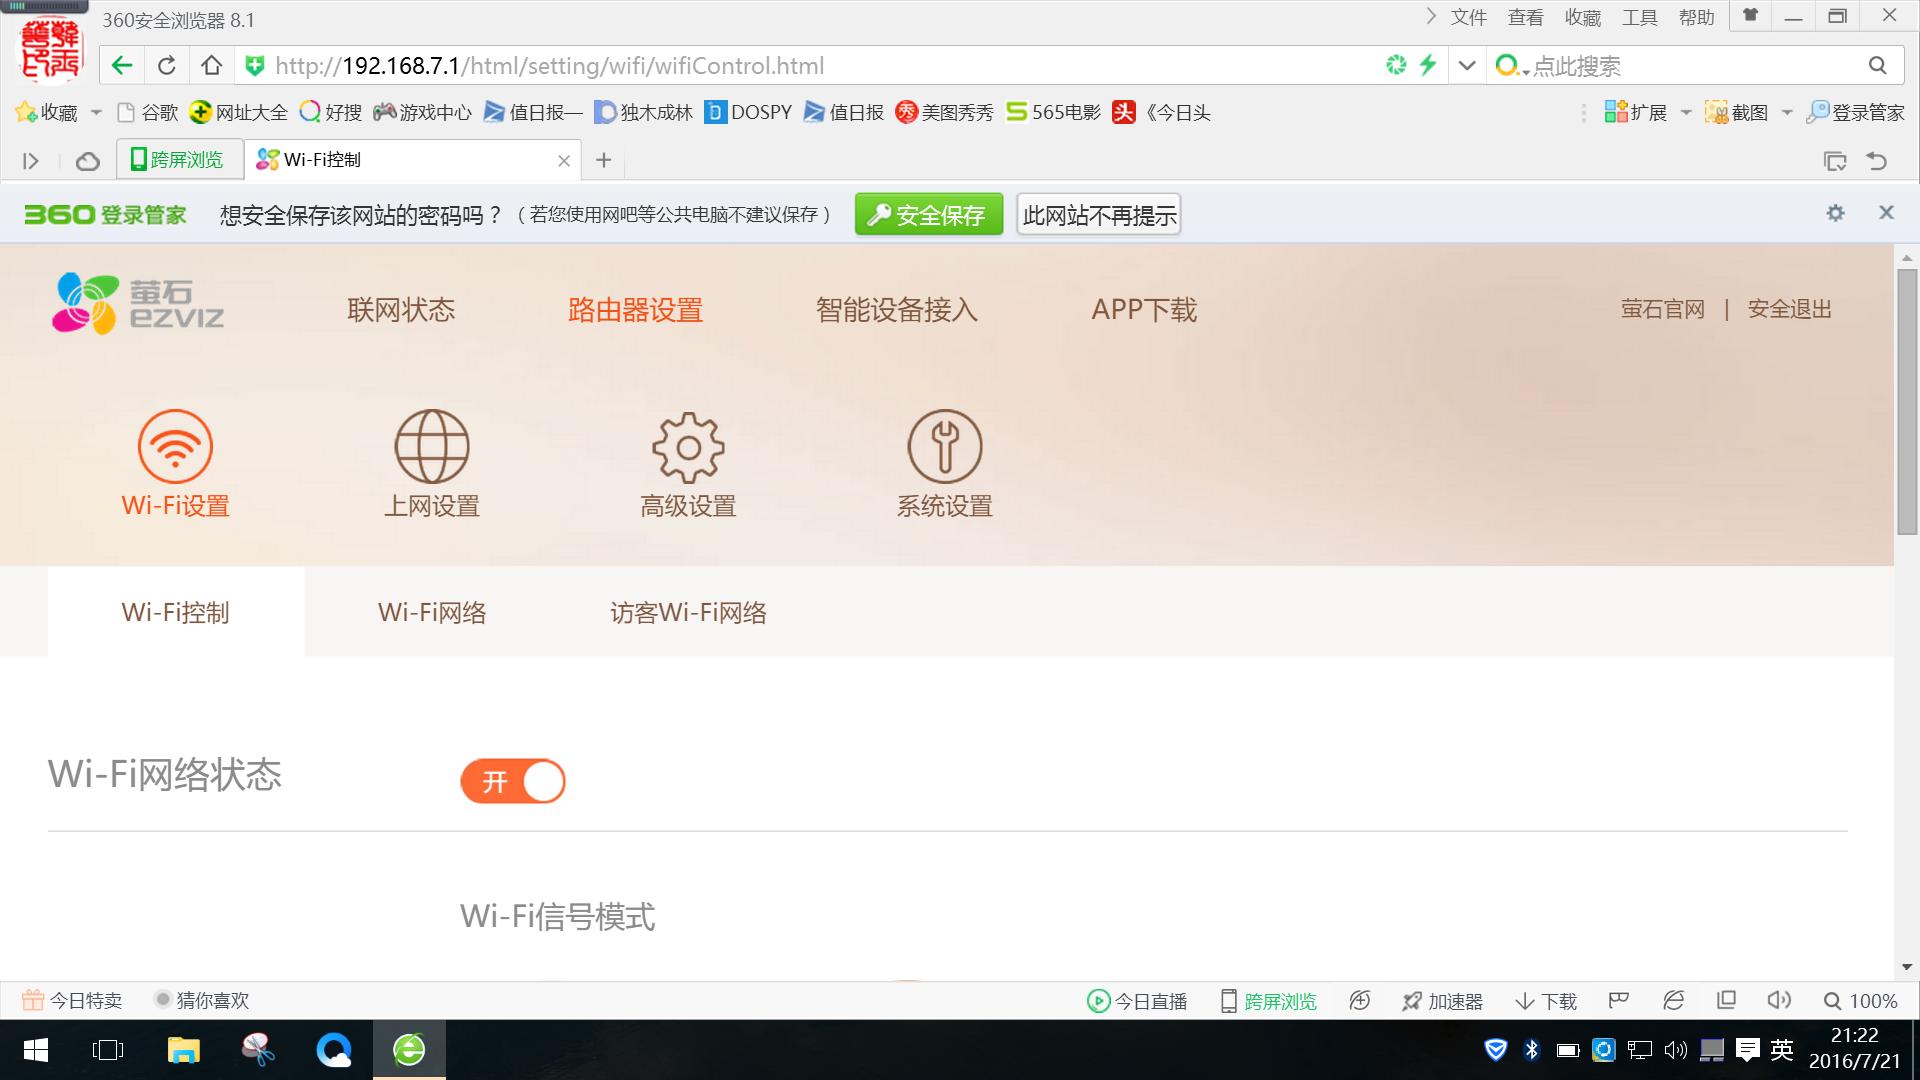Image resolution: width=1920 pixels, height=1080 pixels.
Task: Turn off the Wi-Fi网络状态 switch
Action: click(512, 781)
